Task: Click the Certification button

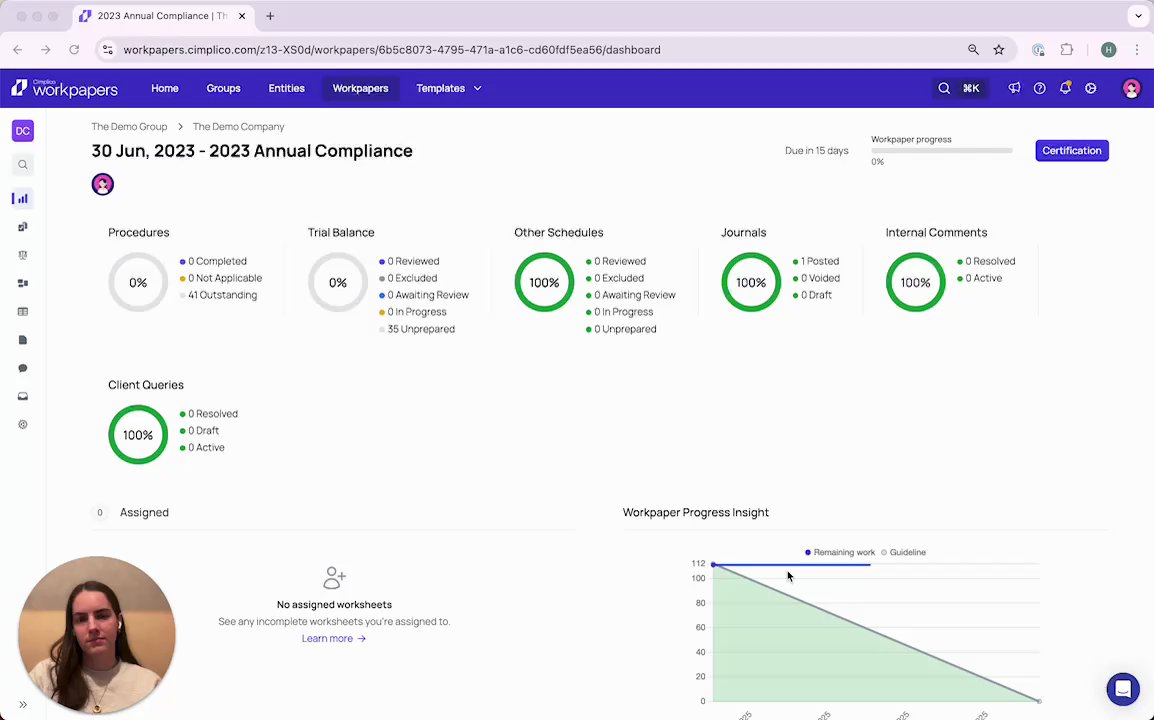Action: tap(1072, 150)
